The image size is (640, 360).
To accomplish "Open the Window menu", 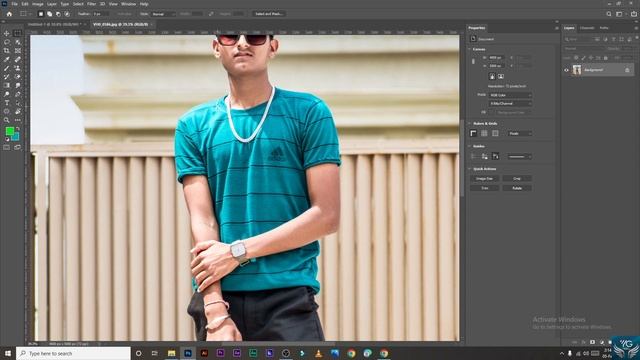I will click(128, 4).
